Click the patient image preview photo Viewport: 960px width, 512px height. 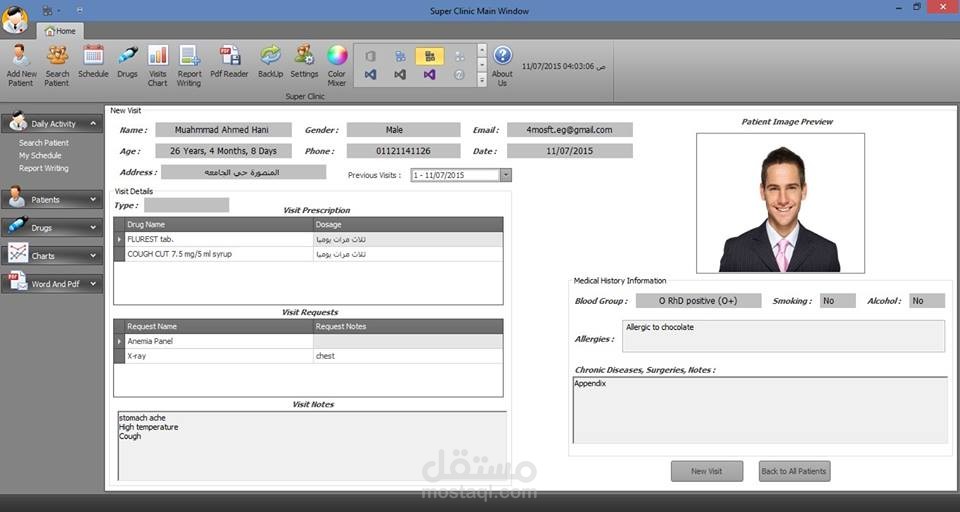pyautogui.click(x=780, y=203)
